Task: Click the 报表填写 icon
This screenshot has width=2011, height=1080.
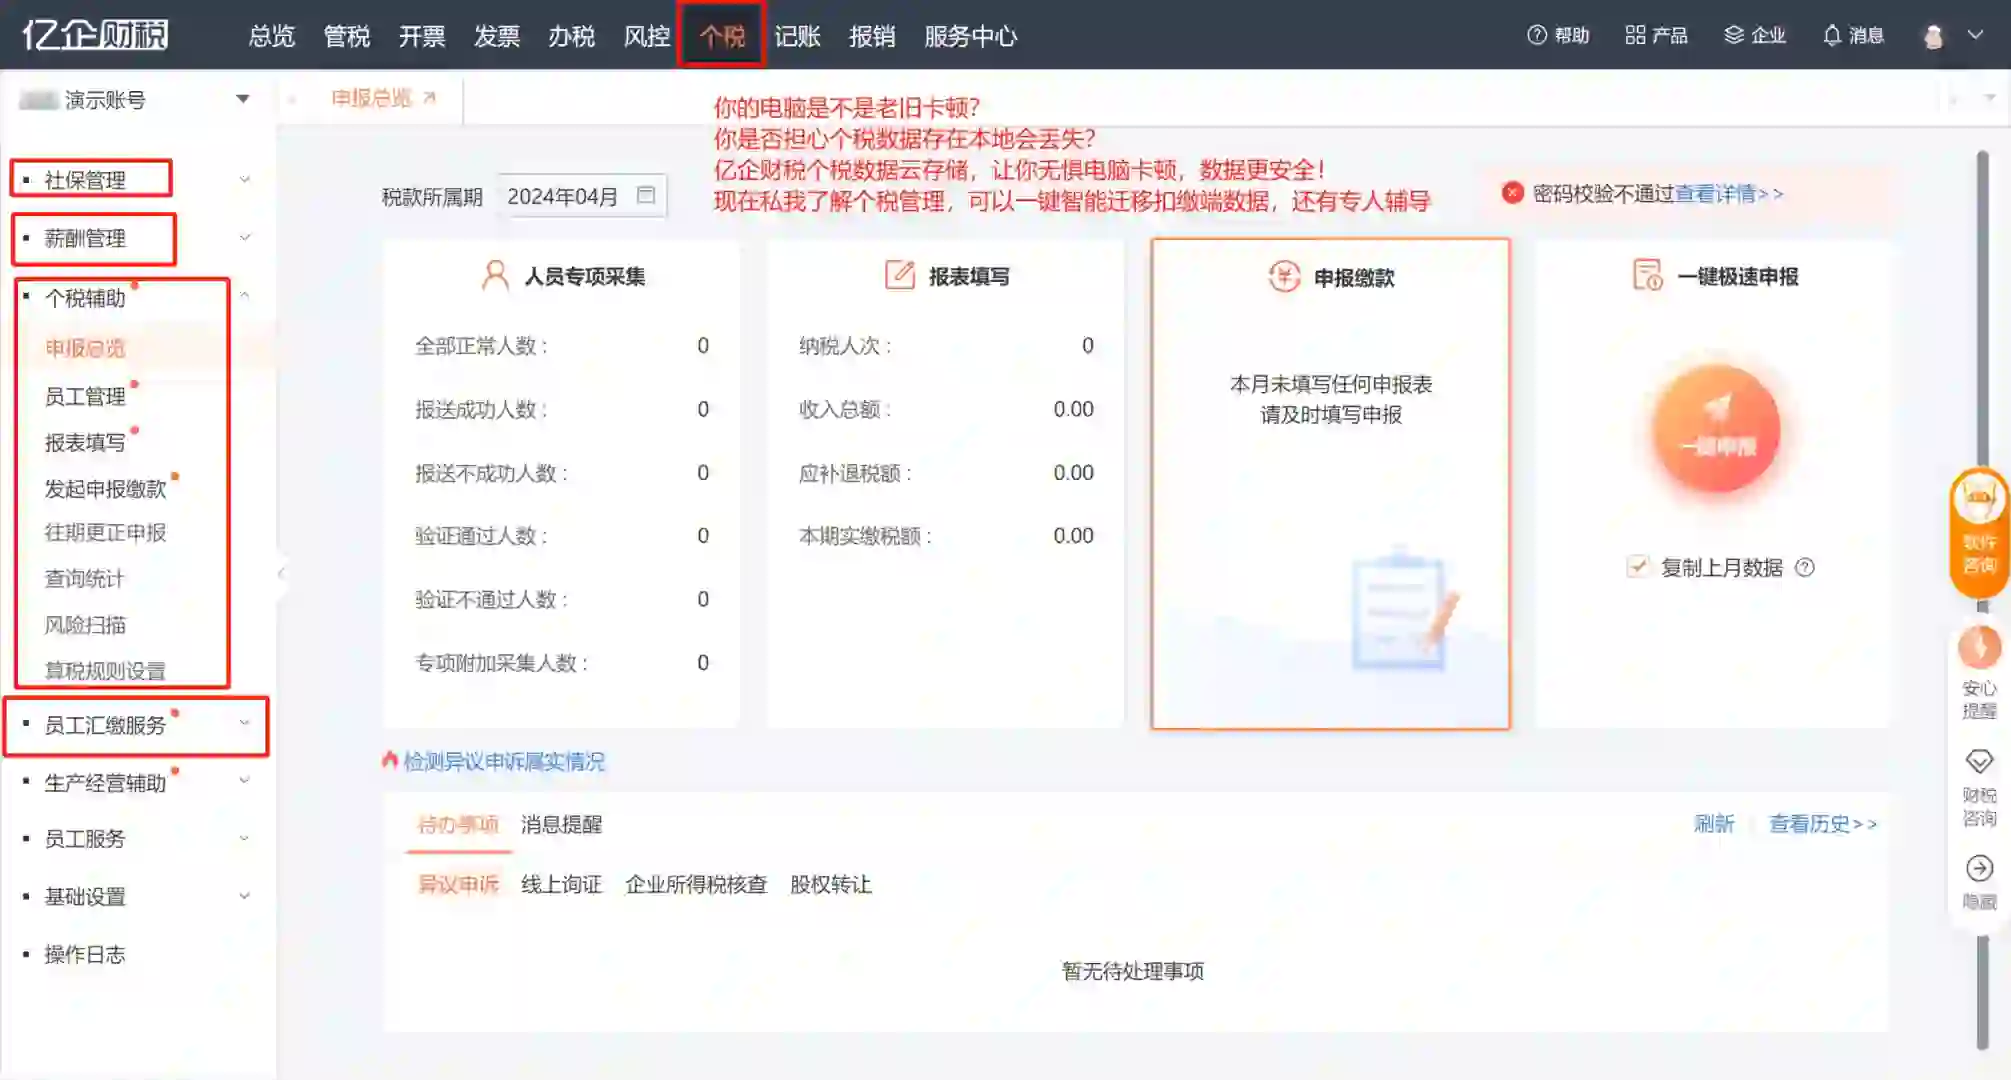Action: click(898, 275)
